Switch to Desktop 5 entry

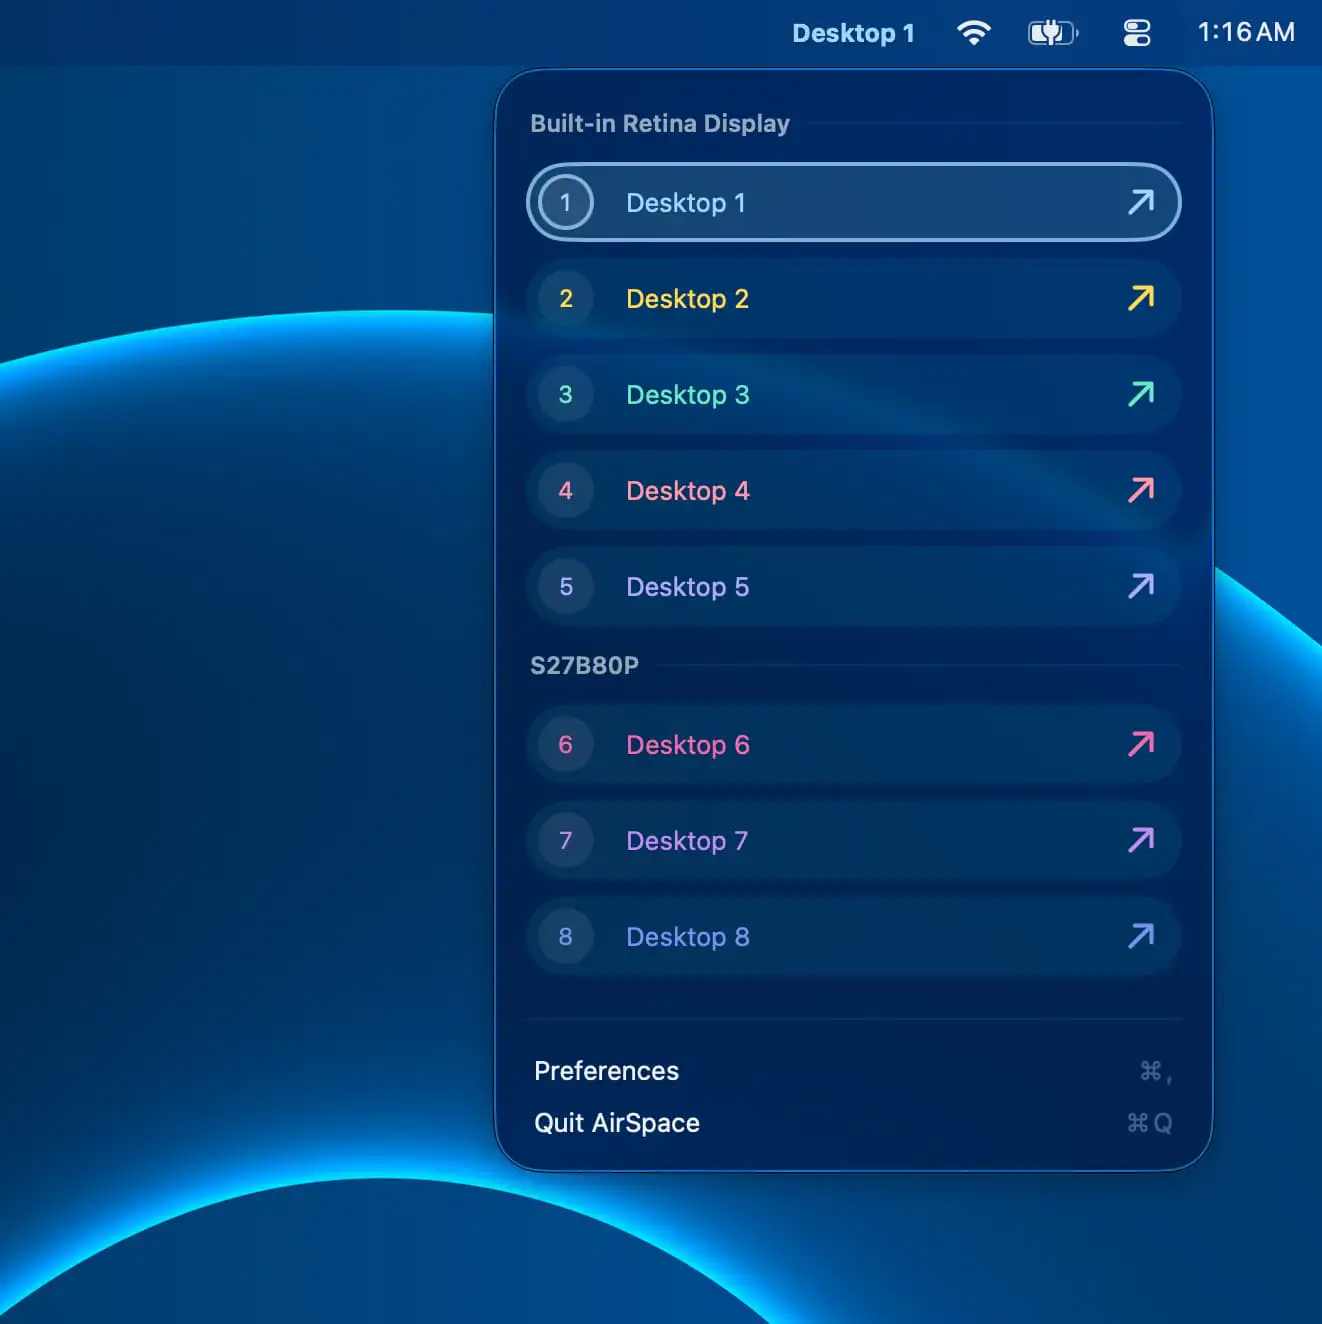[x=853, y=586]
